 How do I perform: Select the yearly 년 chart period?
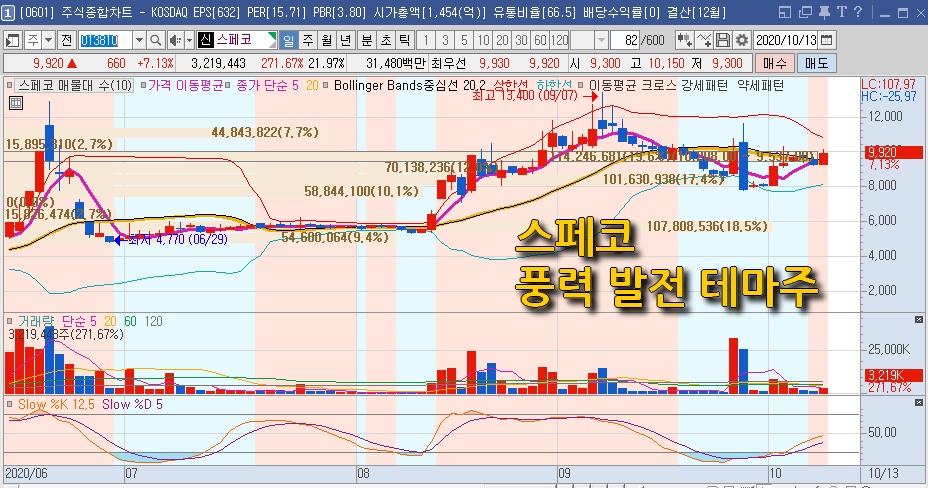coord(346,40)
